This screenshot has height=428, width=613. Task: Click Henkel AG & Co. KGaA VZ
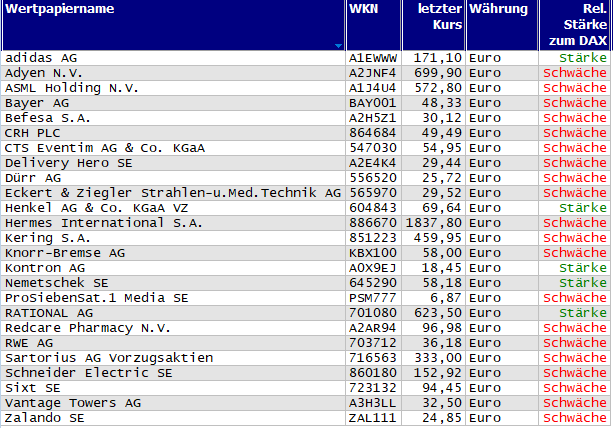point(97,208)
